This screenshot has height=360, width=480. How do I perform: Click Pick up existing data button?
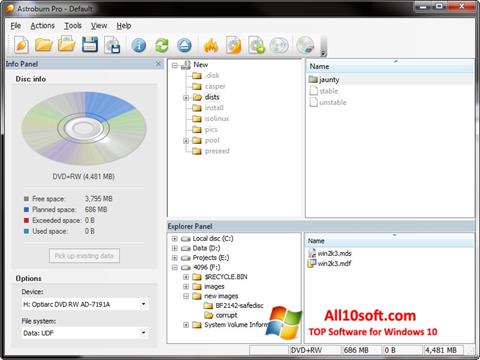pos(84,256)
